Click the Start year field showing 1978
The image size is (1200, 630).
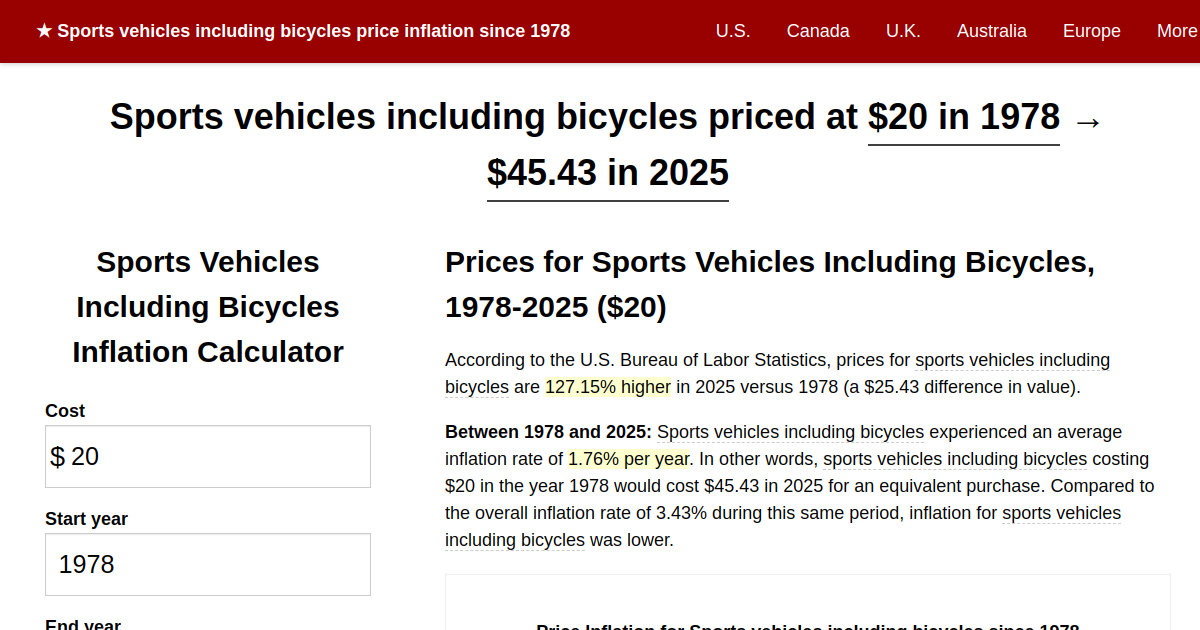208,565
